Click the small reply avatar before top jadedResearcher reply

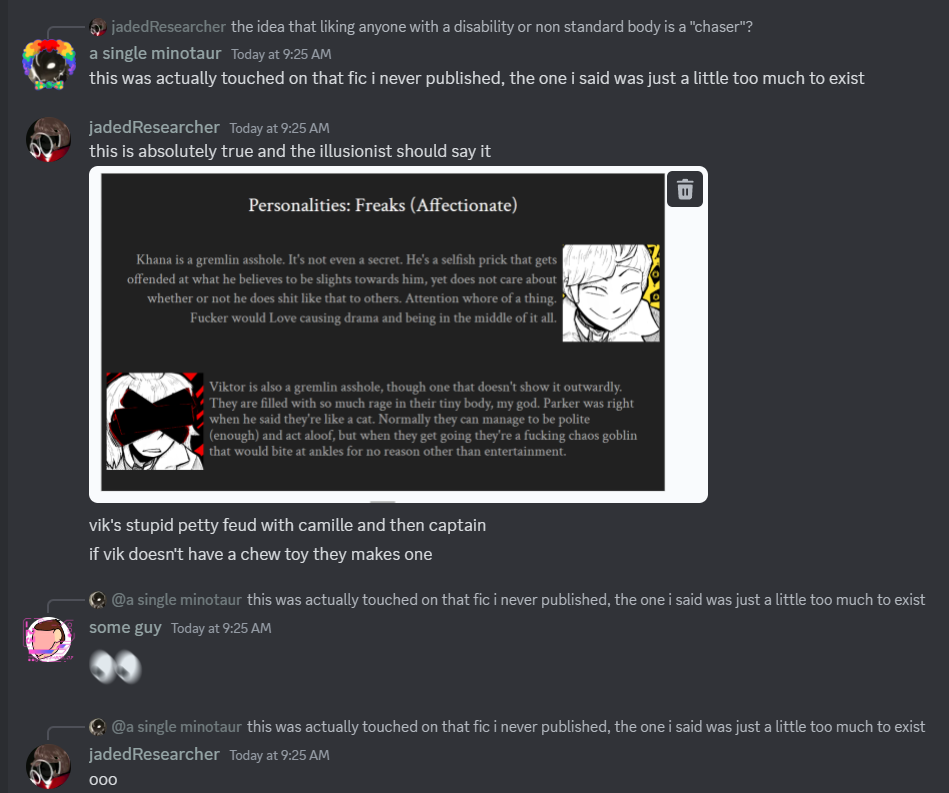click(x=97, y=27)
